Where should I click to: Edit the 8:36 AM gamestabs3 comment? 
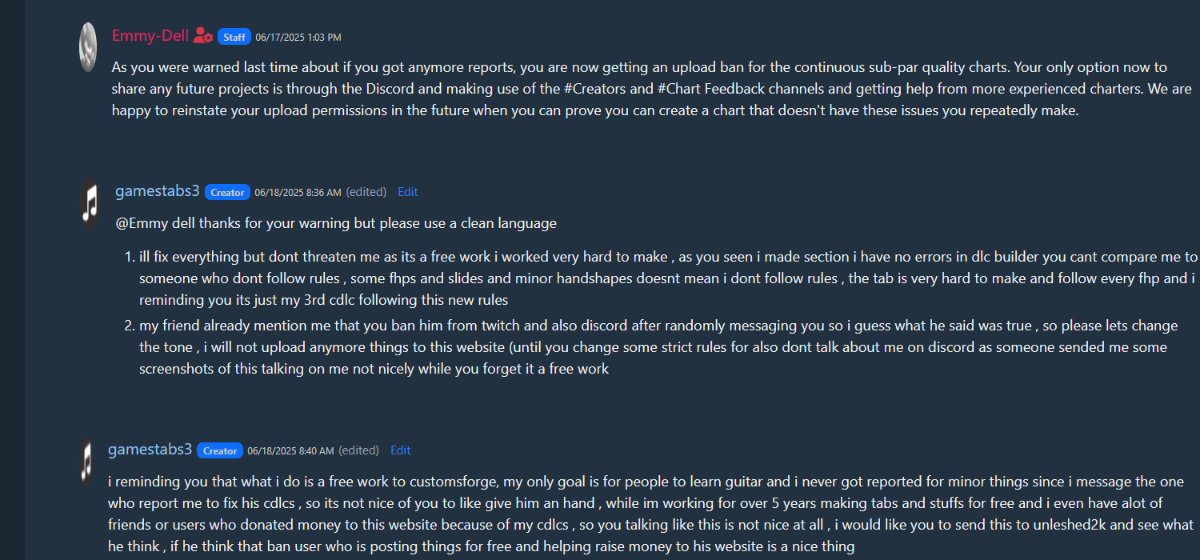click(x=408, y=192)
